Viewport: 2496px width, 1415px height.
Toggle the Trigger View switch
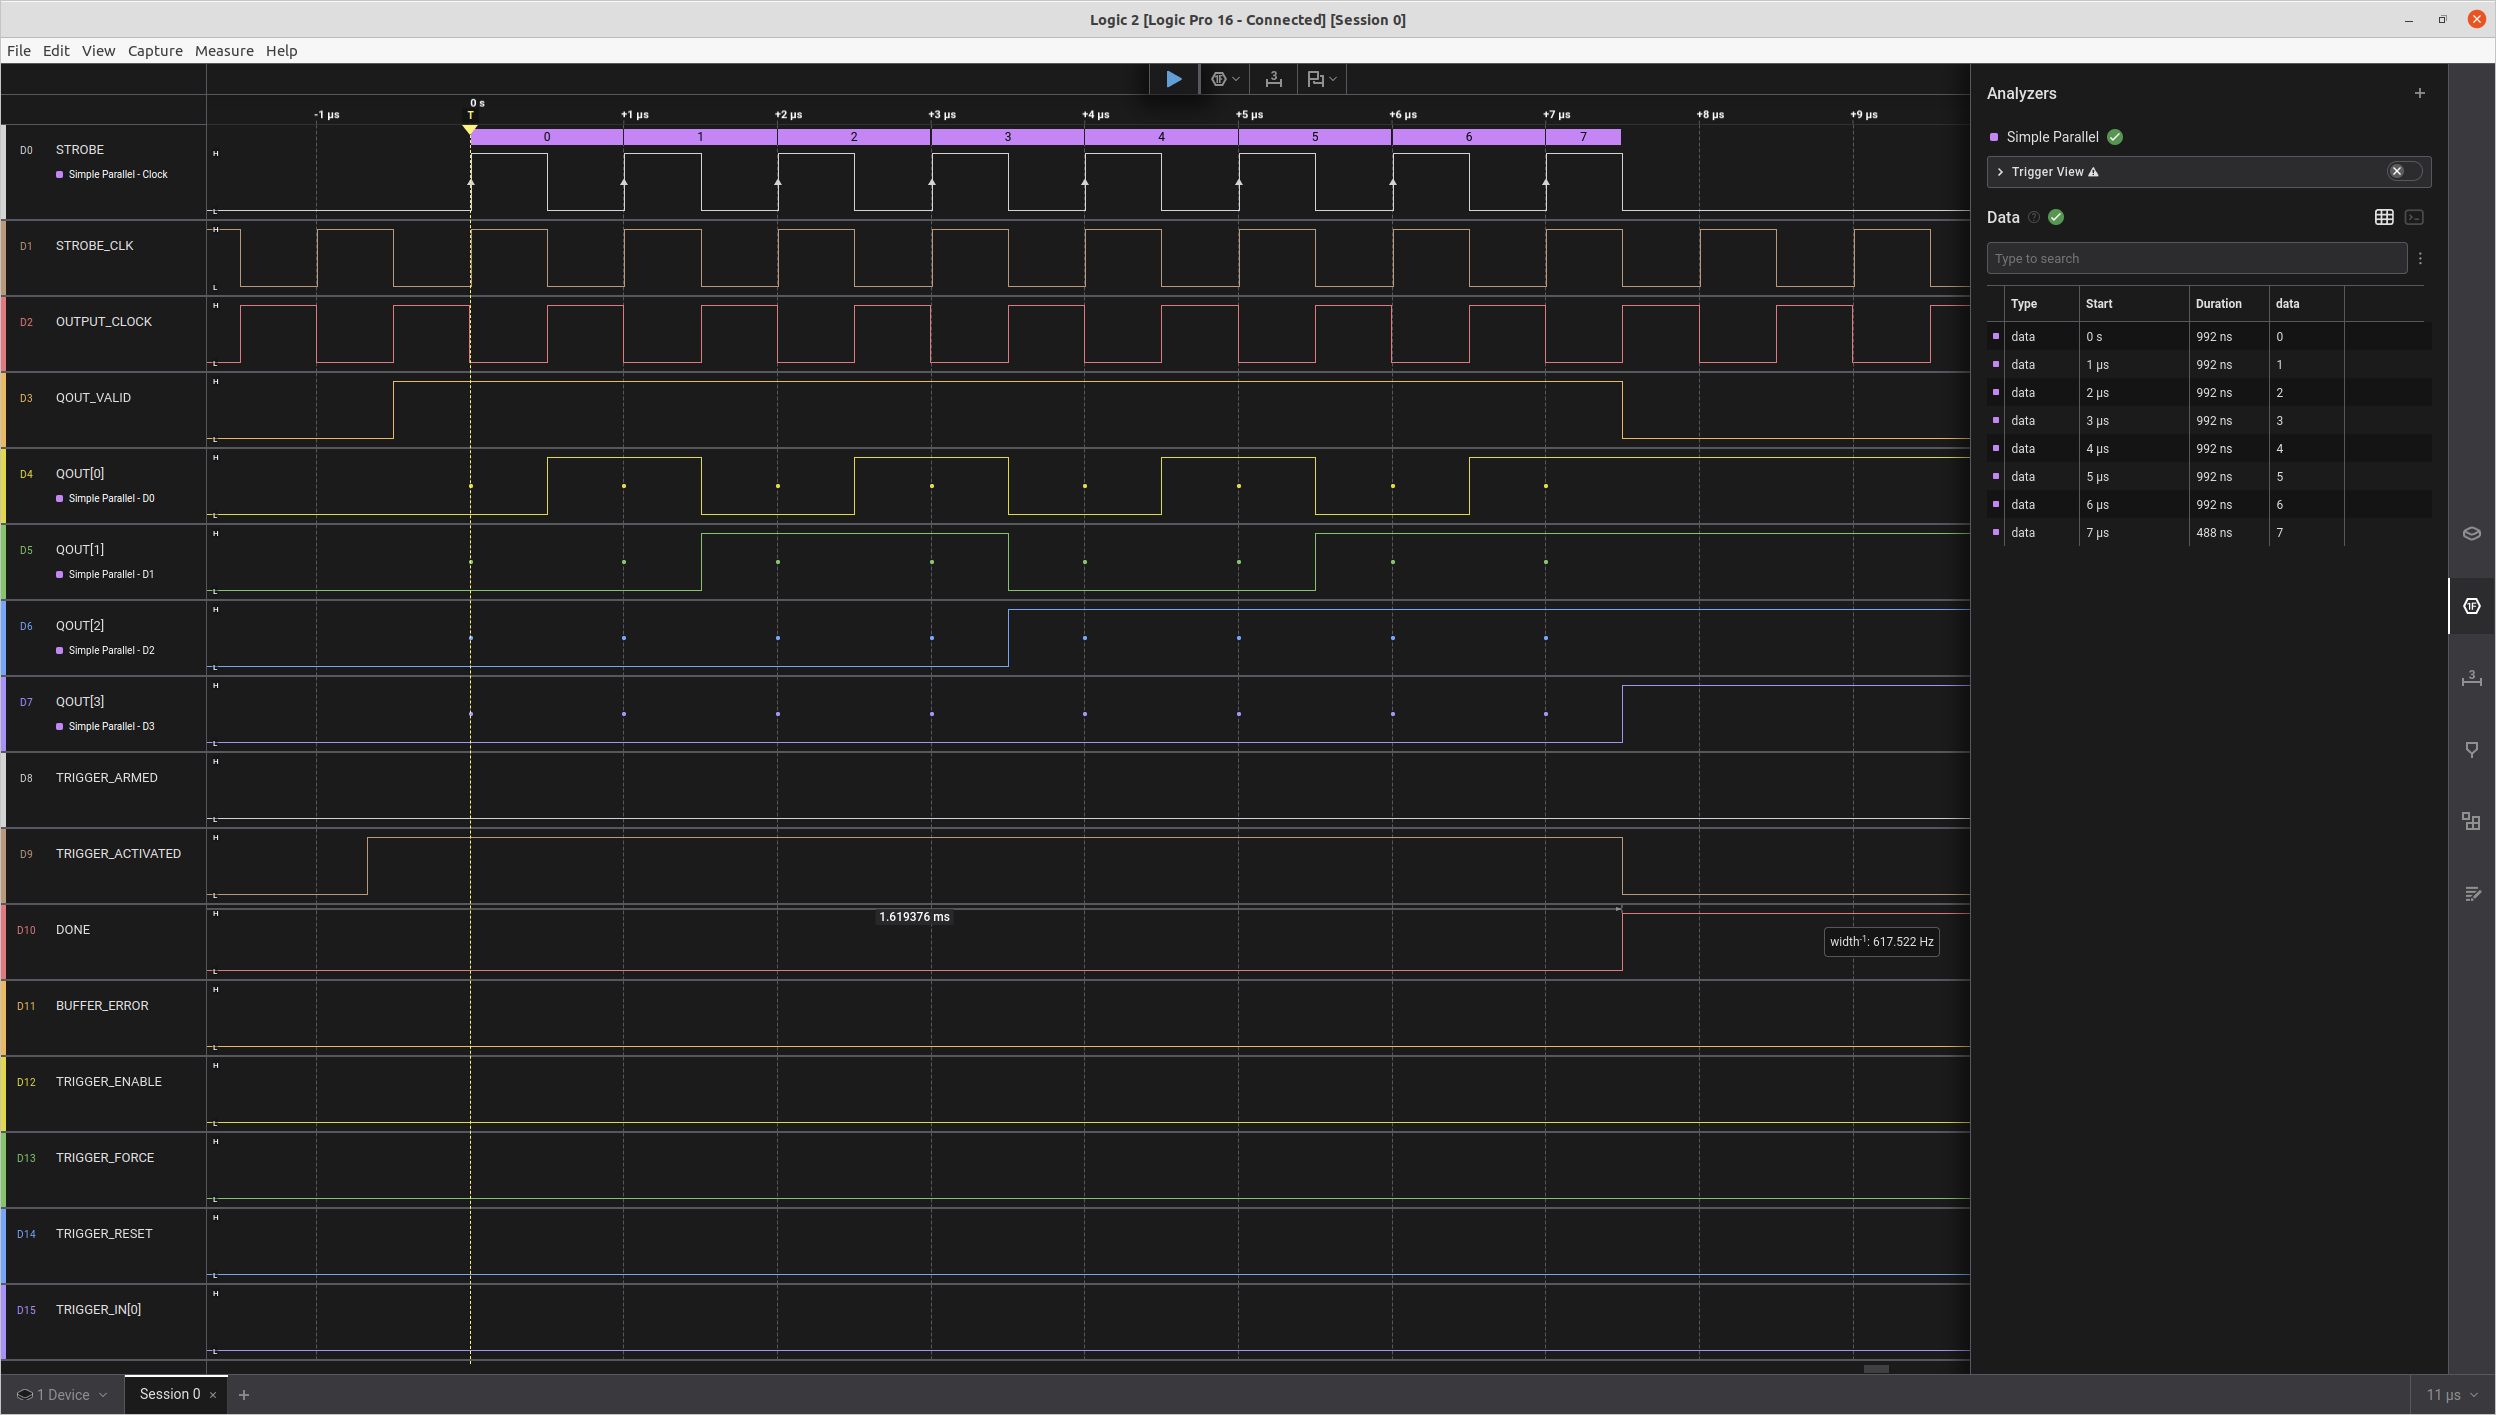pyautogui.click(x=2404, y=171)
